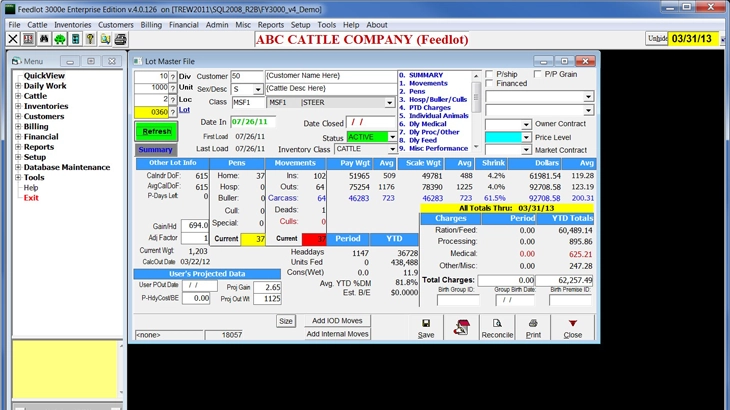Click the Birth Group ID field

tap(458, 300)
